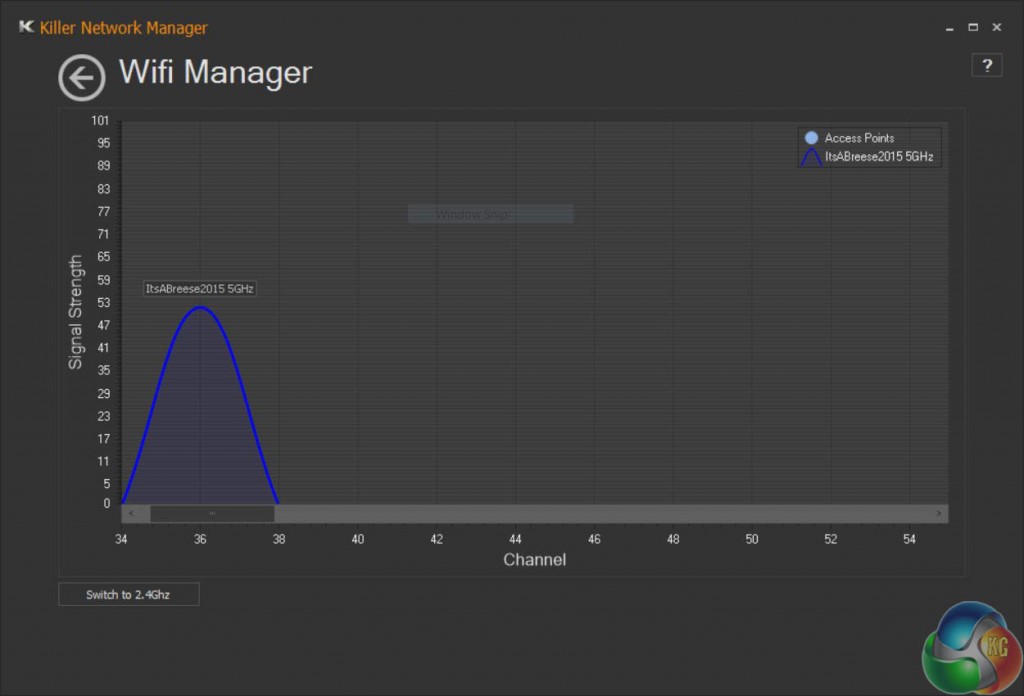Click the horizontal channel scrollbar thumb
The image size is (1024, 696).
(x=213, y=513)
